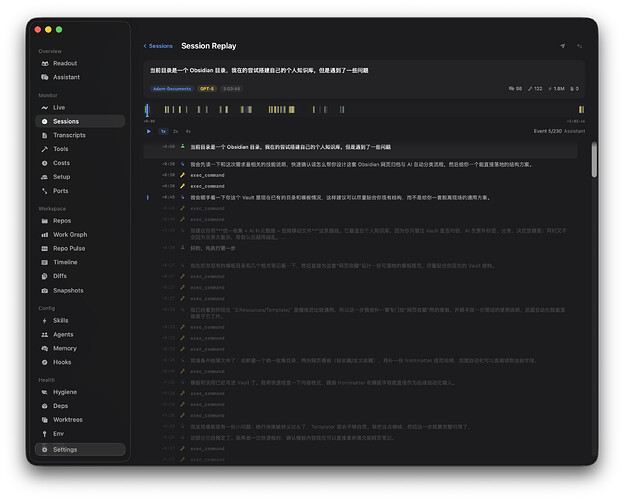Set playback speed to 4x
The width and height of the screenshot is (624, 500).
188,131
